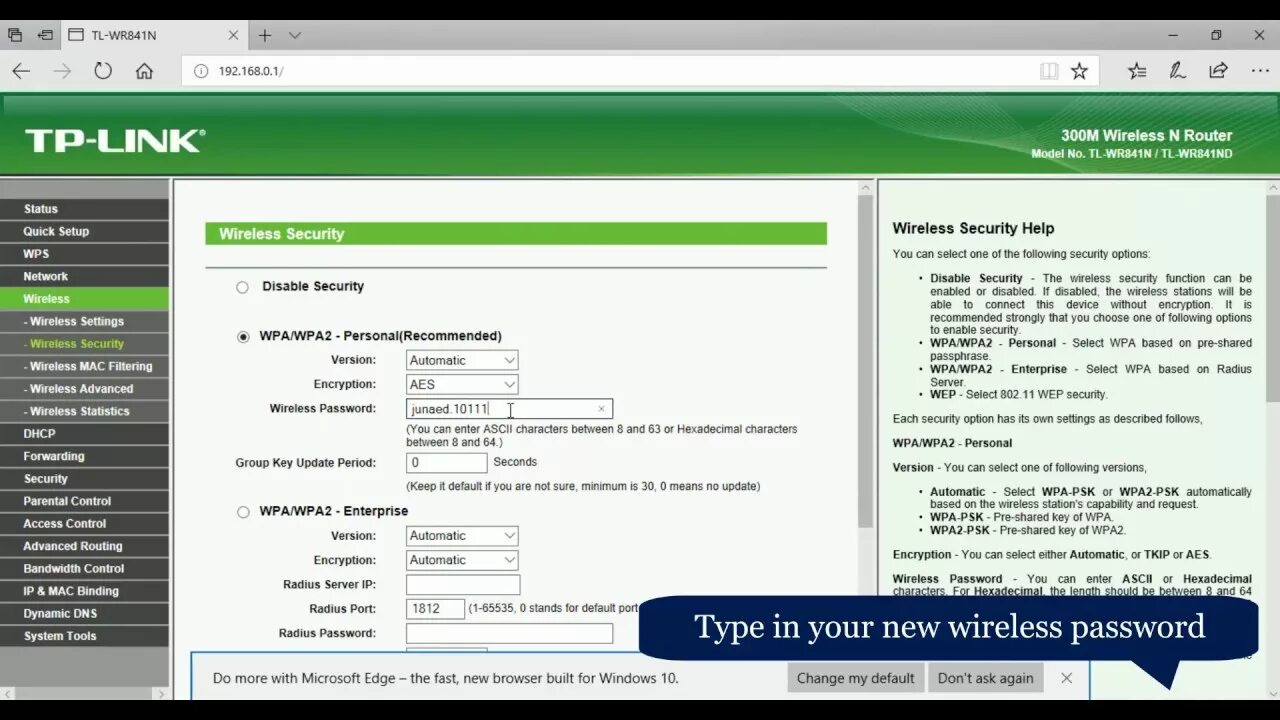
Task: Open Parental Control menu item
Action: [x=84, y=501]
